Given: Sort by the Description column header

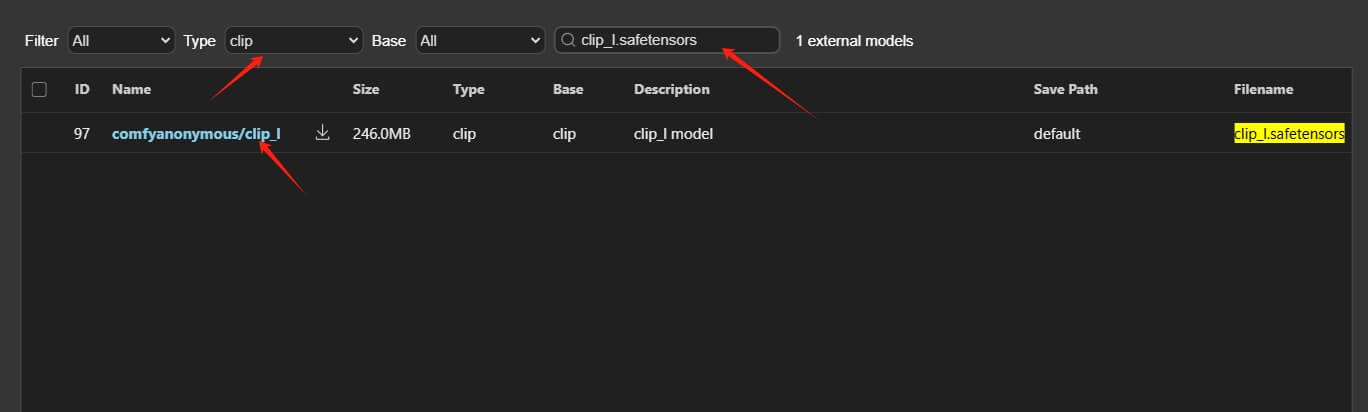Looking at the screenshot, I should [671, 90].
